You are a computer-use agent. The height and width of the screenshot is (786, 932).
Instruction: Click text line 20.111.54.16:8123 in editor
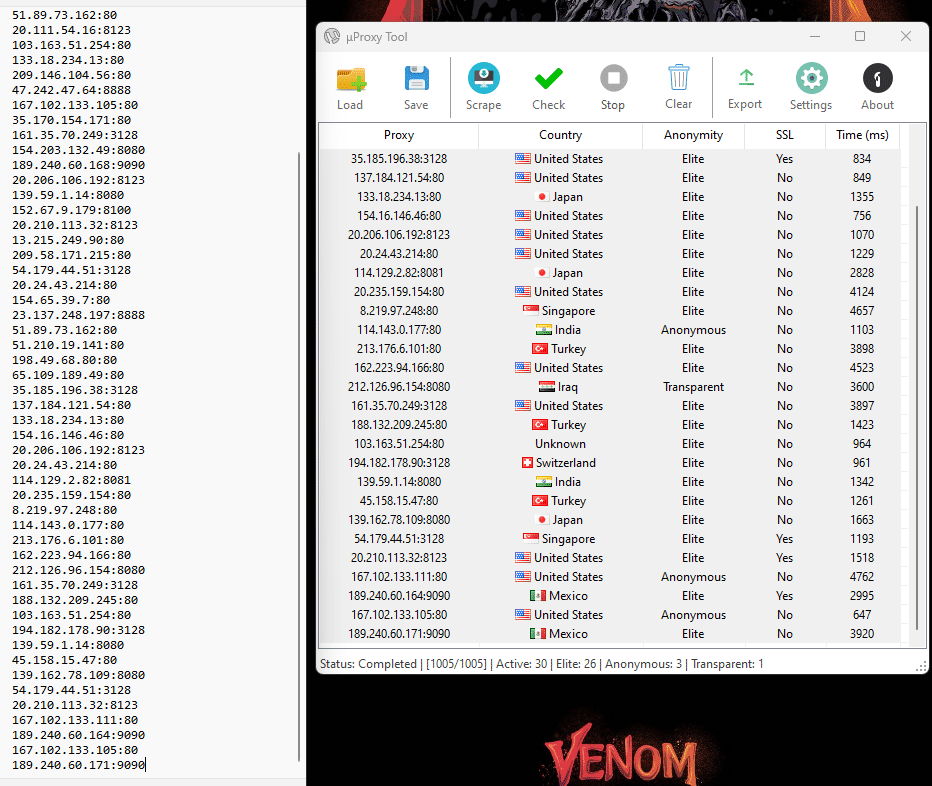pos(71,30)
